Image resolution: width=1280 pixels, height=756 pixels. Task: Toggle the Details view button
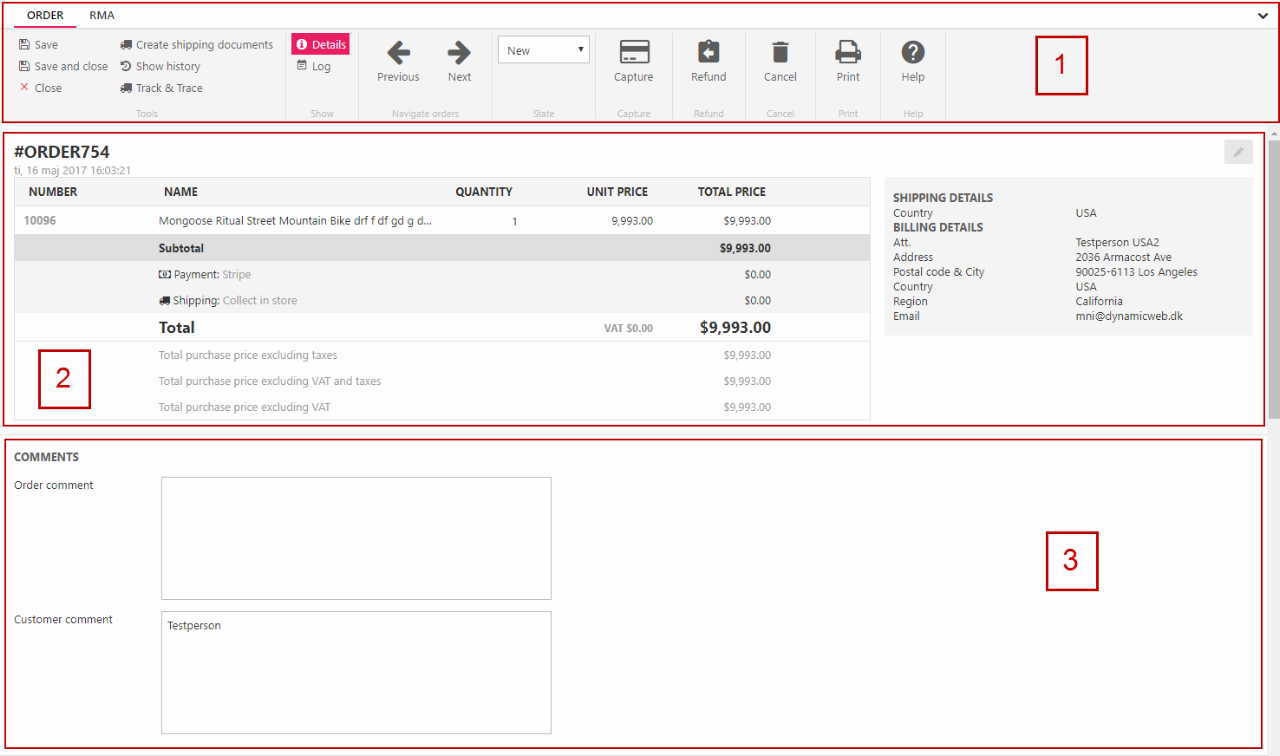tap(321, 45)
